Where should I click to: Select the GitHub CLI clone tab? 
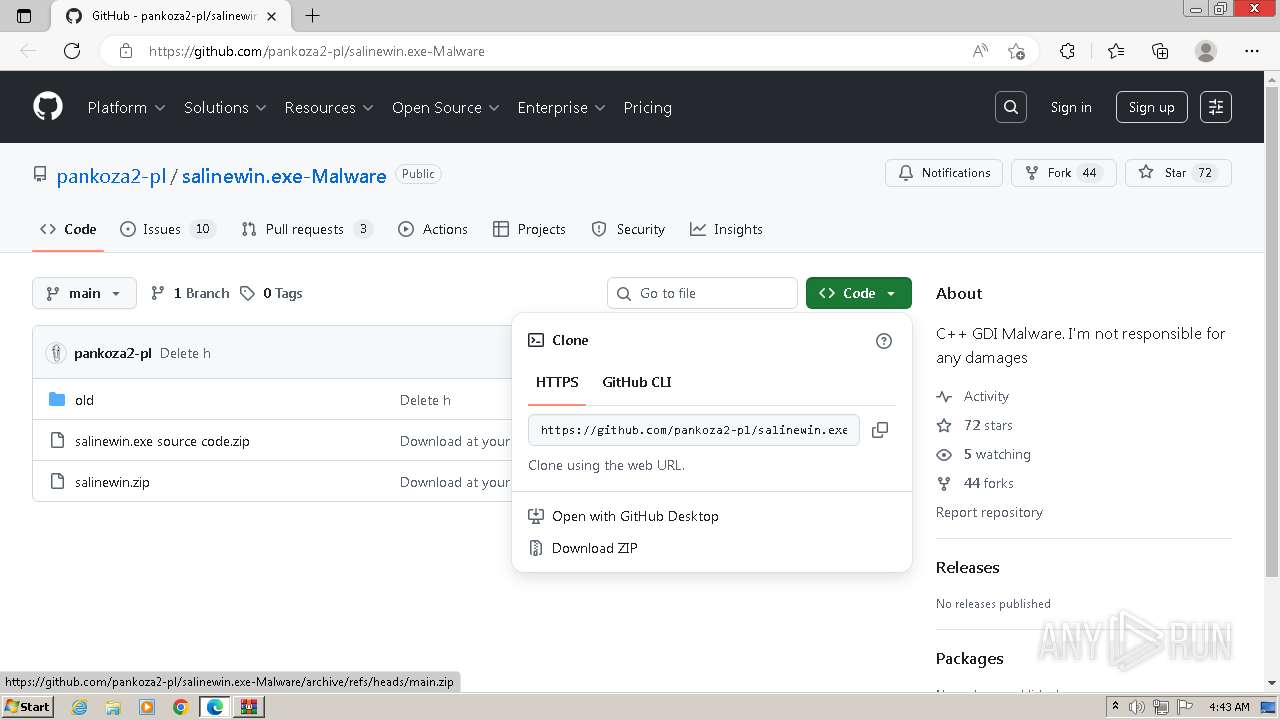click(637, 382)
